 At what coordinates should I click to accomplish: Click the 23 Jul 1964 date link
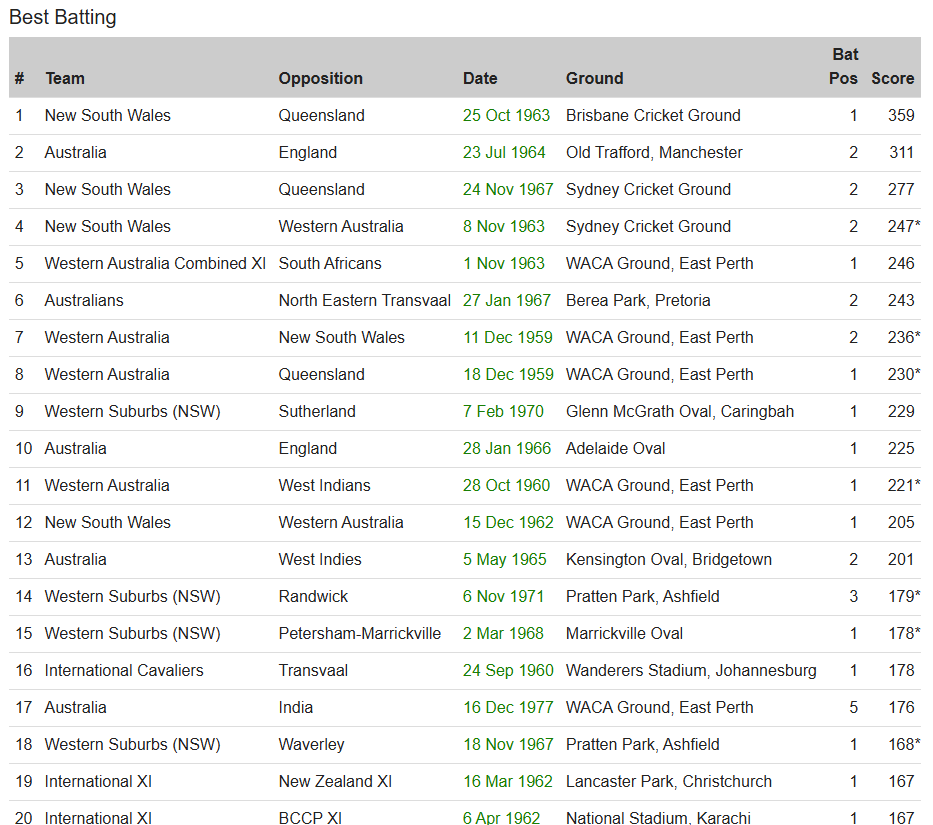tap(504, 152)
